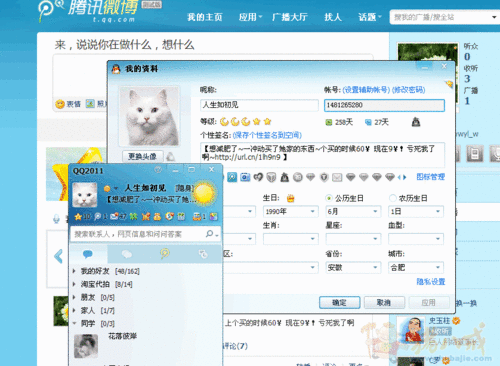The width and height of the screenshot is (500, 366).
Task: Switch to groups tab in QQ2011
Action: click(x=127, y=255)
